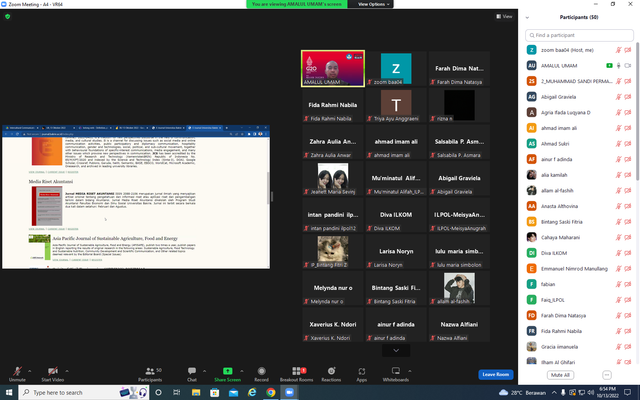Viewport: 640px width, 400px height.
Task: Click the Type here to search box
Action: (x=84, y=392)
